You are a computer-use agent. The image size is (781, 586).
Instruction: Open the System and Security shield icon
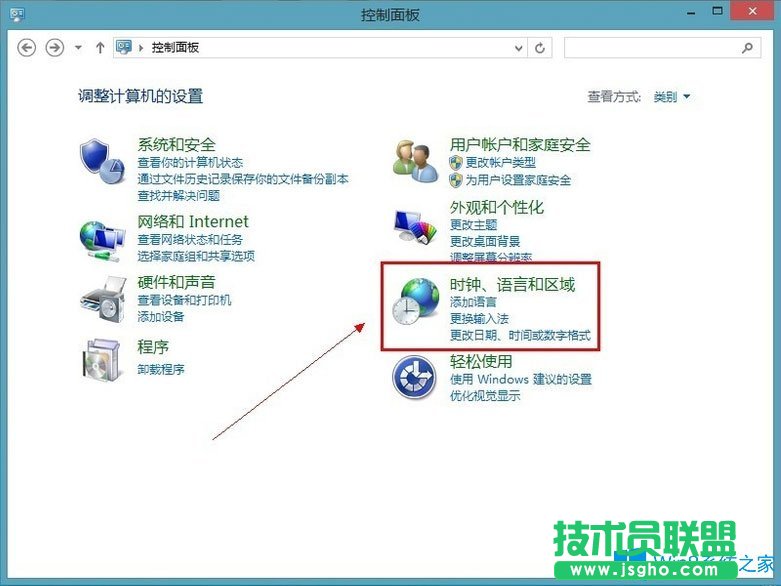tap(102, 161)
